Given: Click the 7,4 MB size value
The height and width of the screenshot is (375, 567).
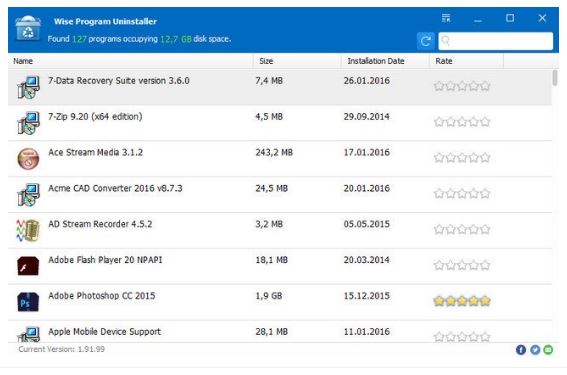Looking at the screenshot, I should [269, 81].
